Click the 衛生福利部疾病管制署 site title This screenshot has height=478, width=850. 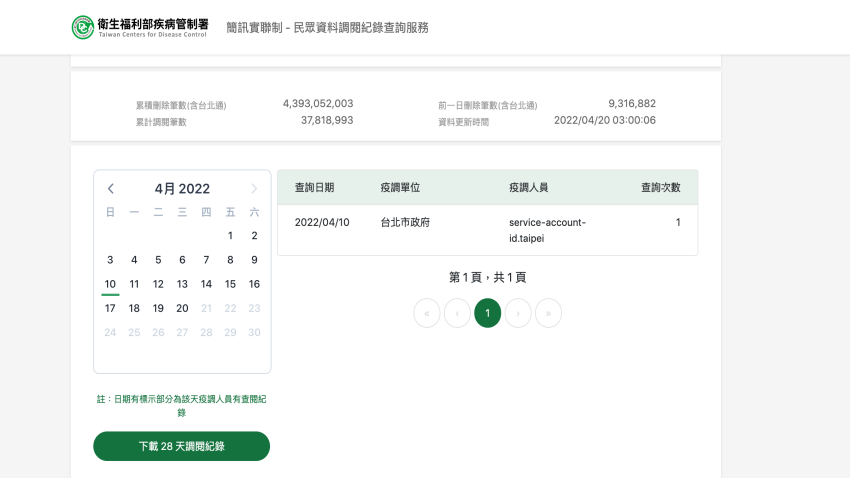pos(153,23)
